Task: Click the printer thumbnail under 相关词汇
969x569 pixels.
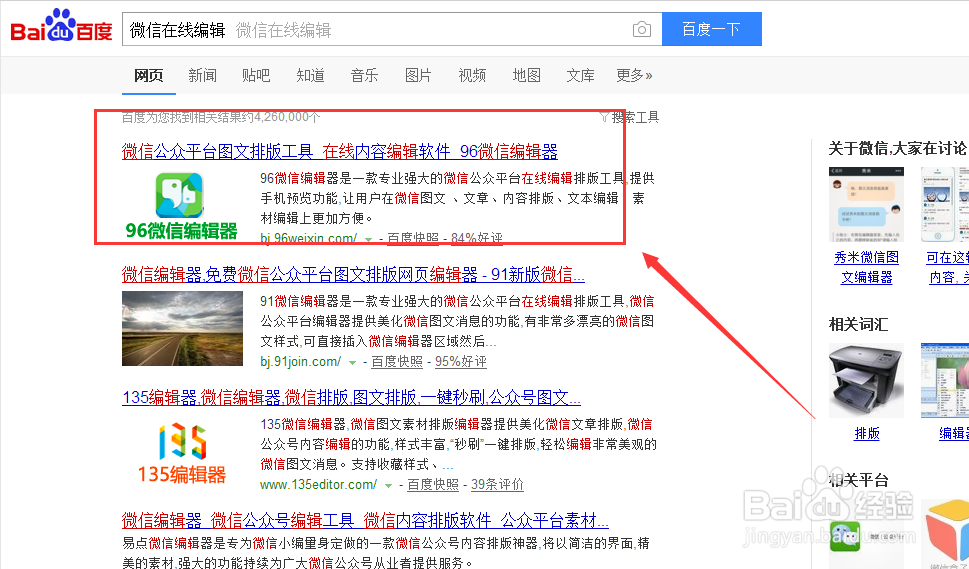Action: 866,381
